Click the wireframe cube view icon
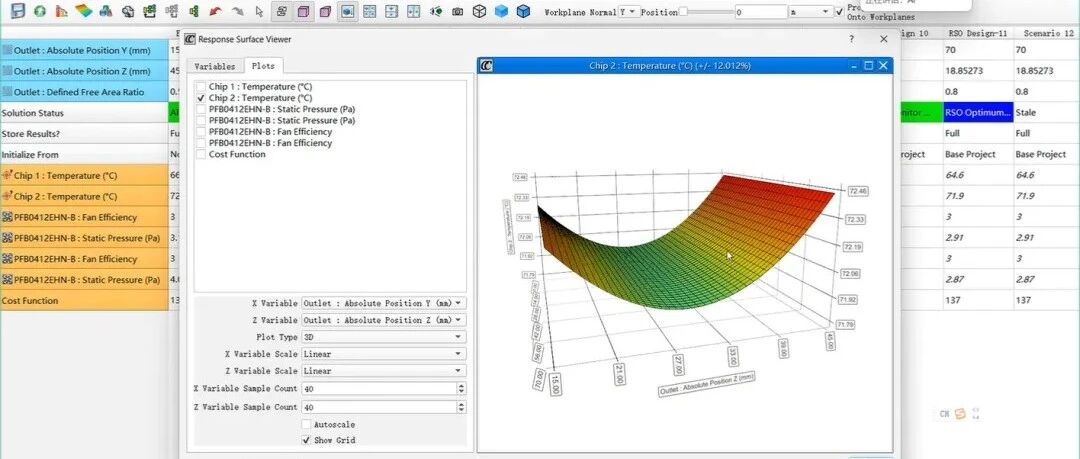 [479, 11]
